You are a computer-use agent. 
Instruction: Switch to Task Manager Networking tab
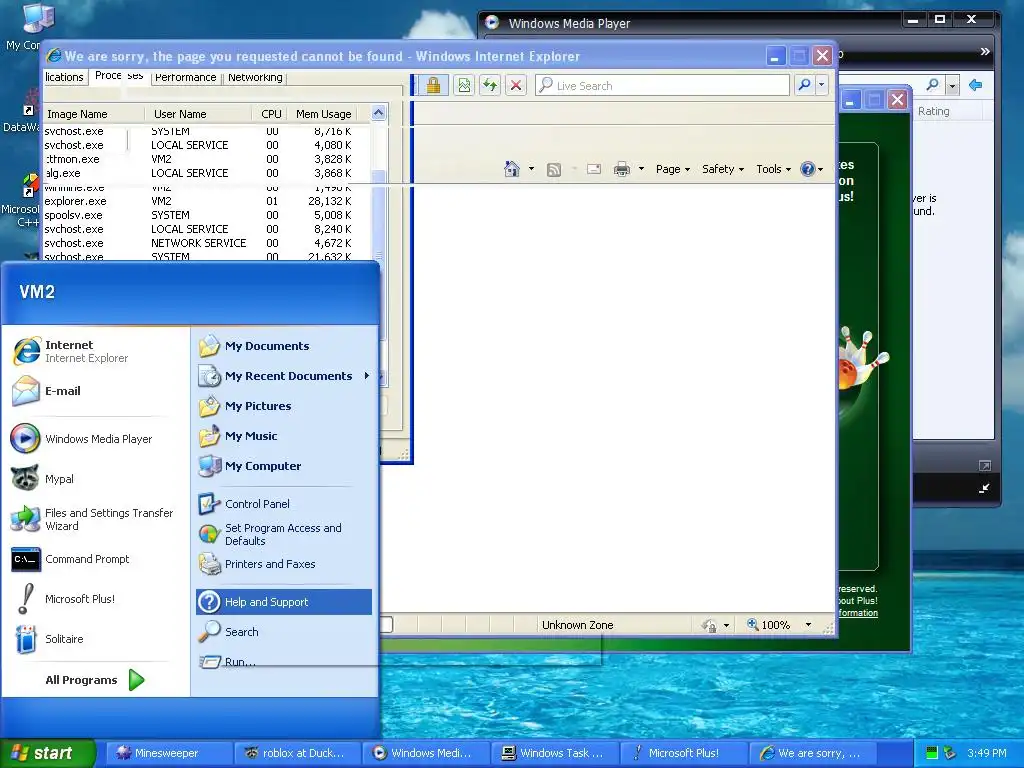pos(255,77)
